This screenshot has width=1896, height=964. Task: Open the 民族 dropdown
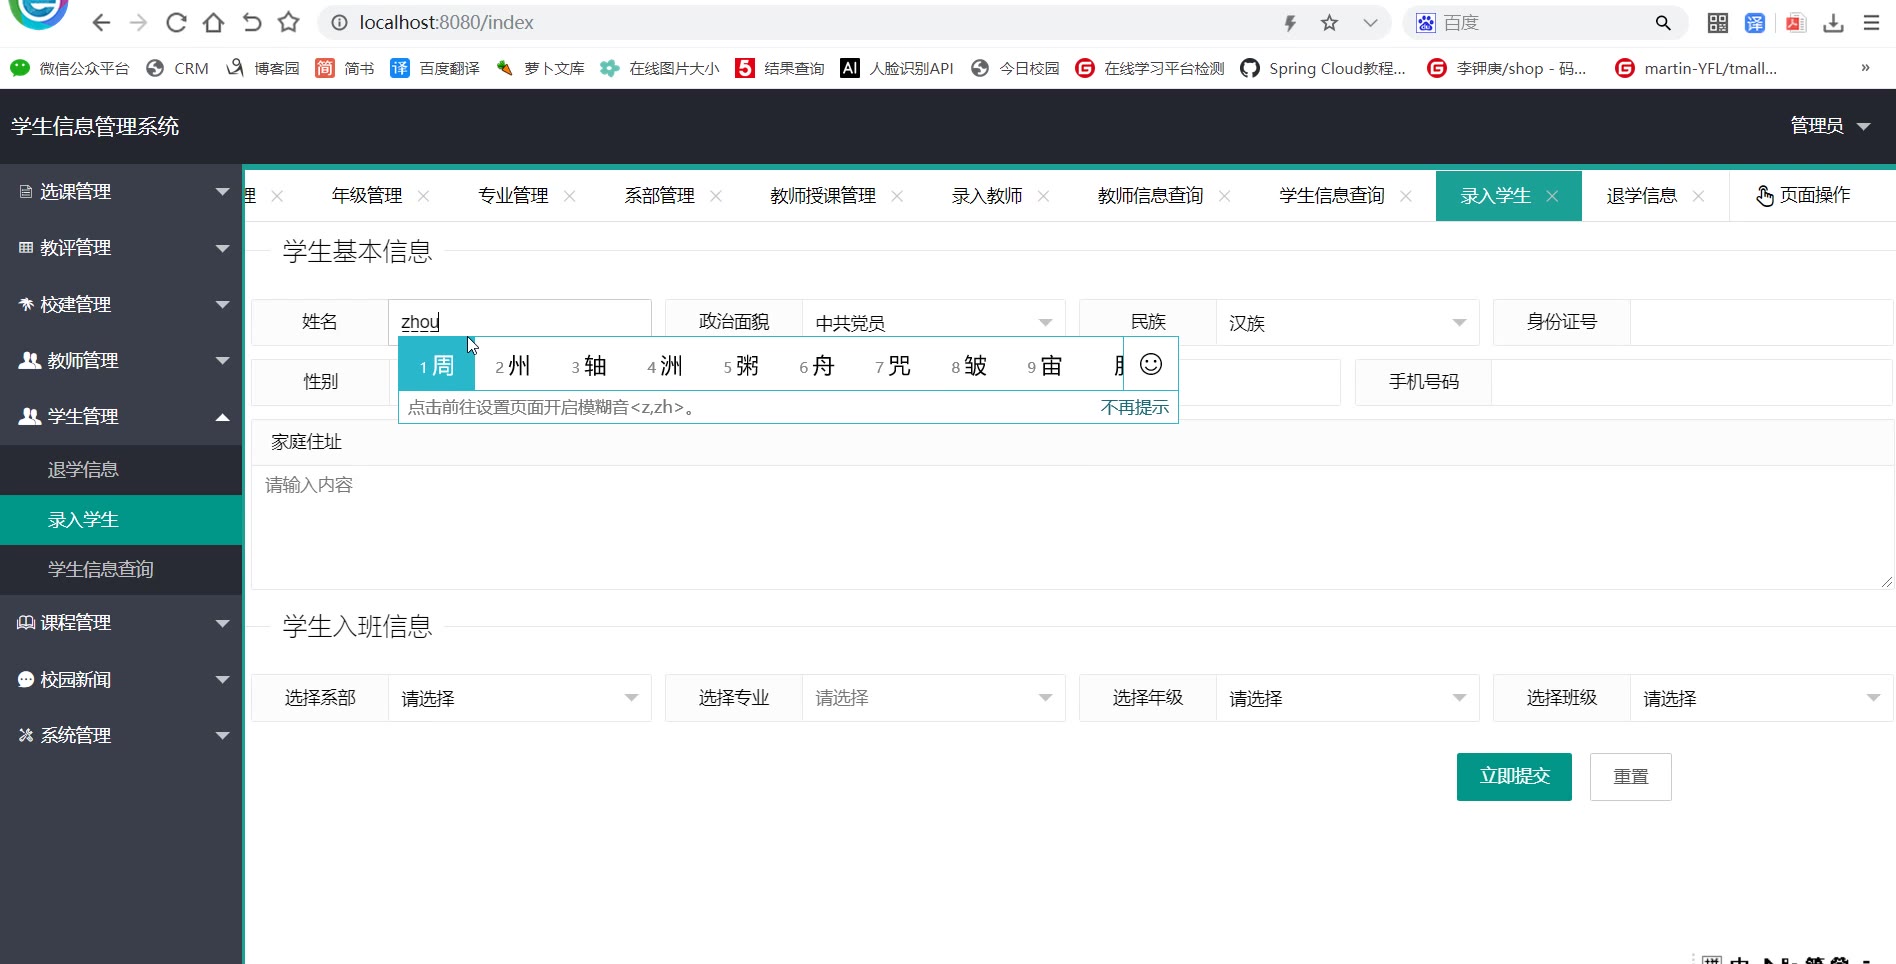(x=1348, y=322)
